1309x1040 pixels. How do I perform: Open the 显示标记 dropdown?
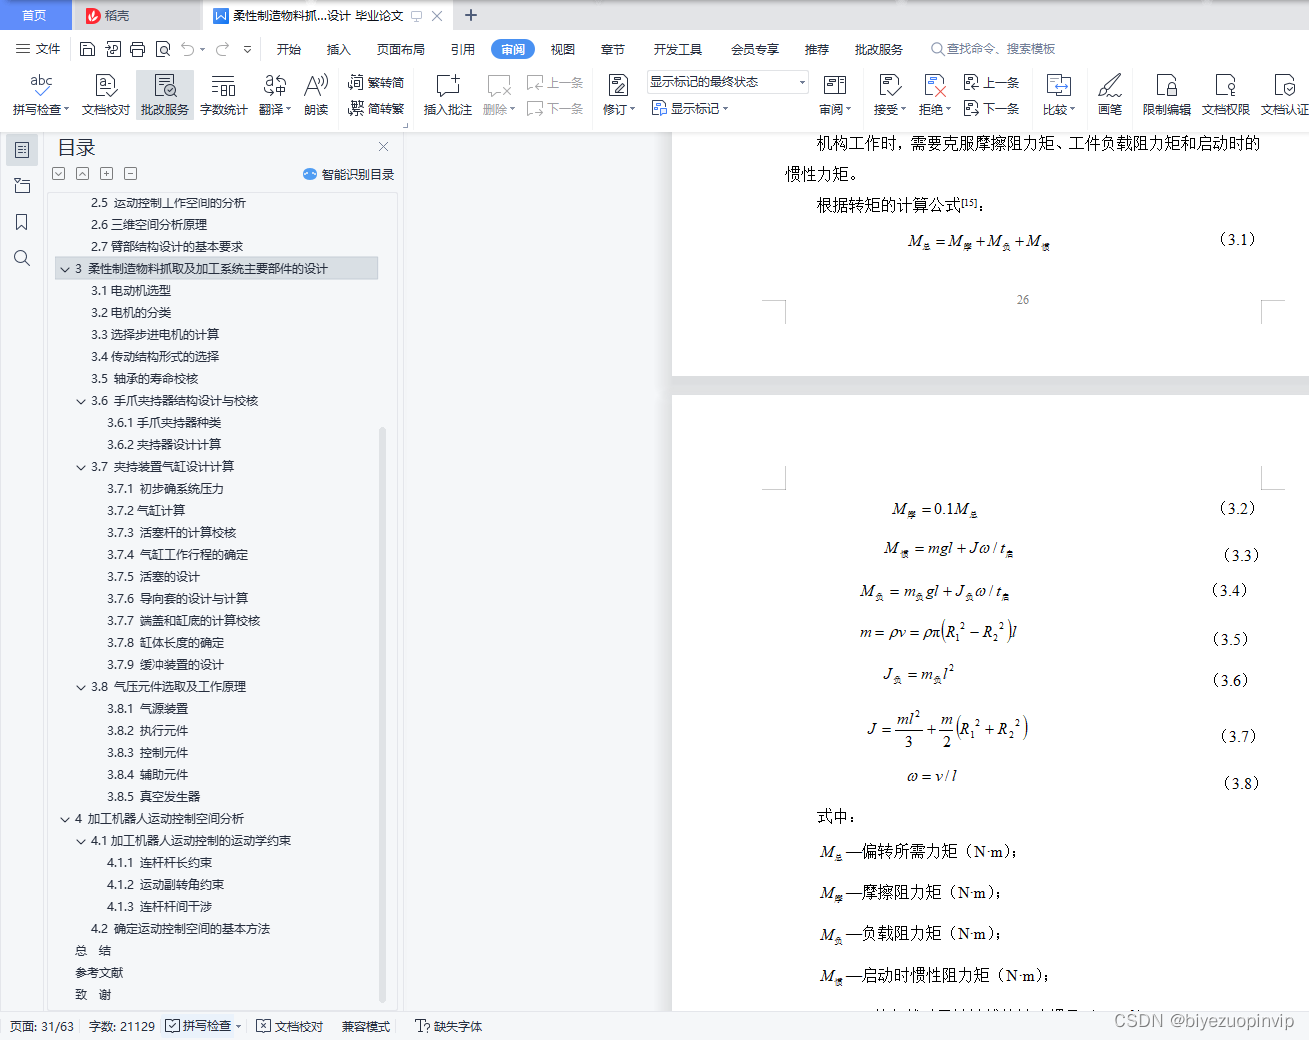(x=690, y=108)
